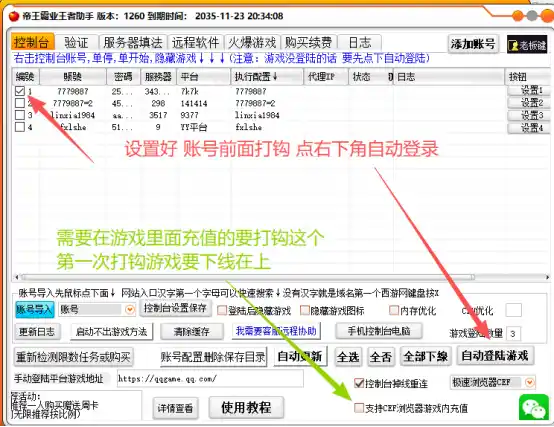The width and height of the screenshot is (554, 427).
Task: Click the 手动登陆平台游戏地址 URL field
Action: (210, 379)
